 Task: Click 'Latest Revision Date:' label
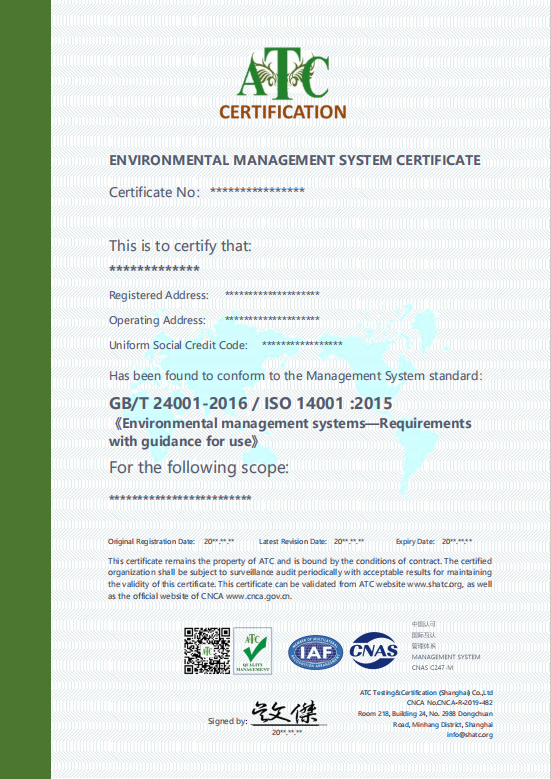coord(293,542)
